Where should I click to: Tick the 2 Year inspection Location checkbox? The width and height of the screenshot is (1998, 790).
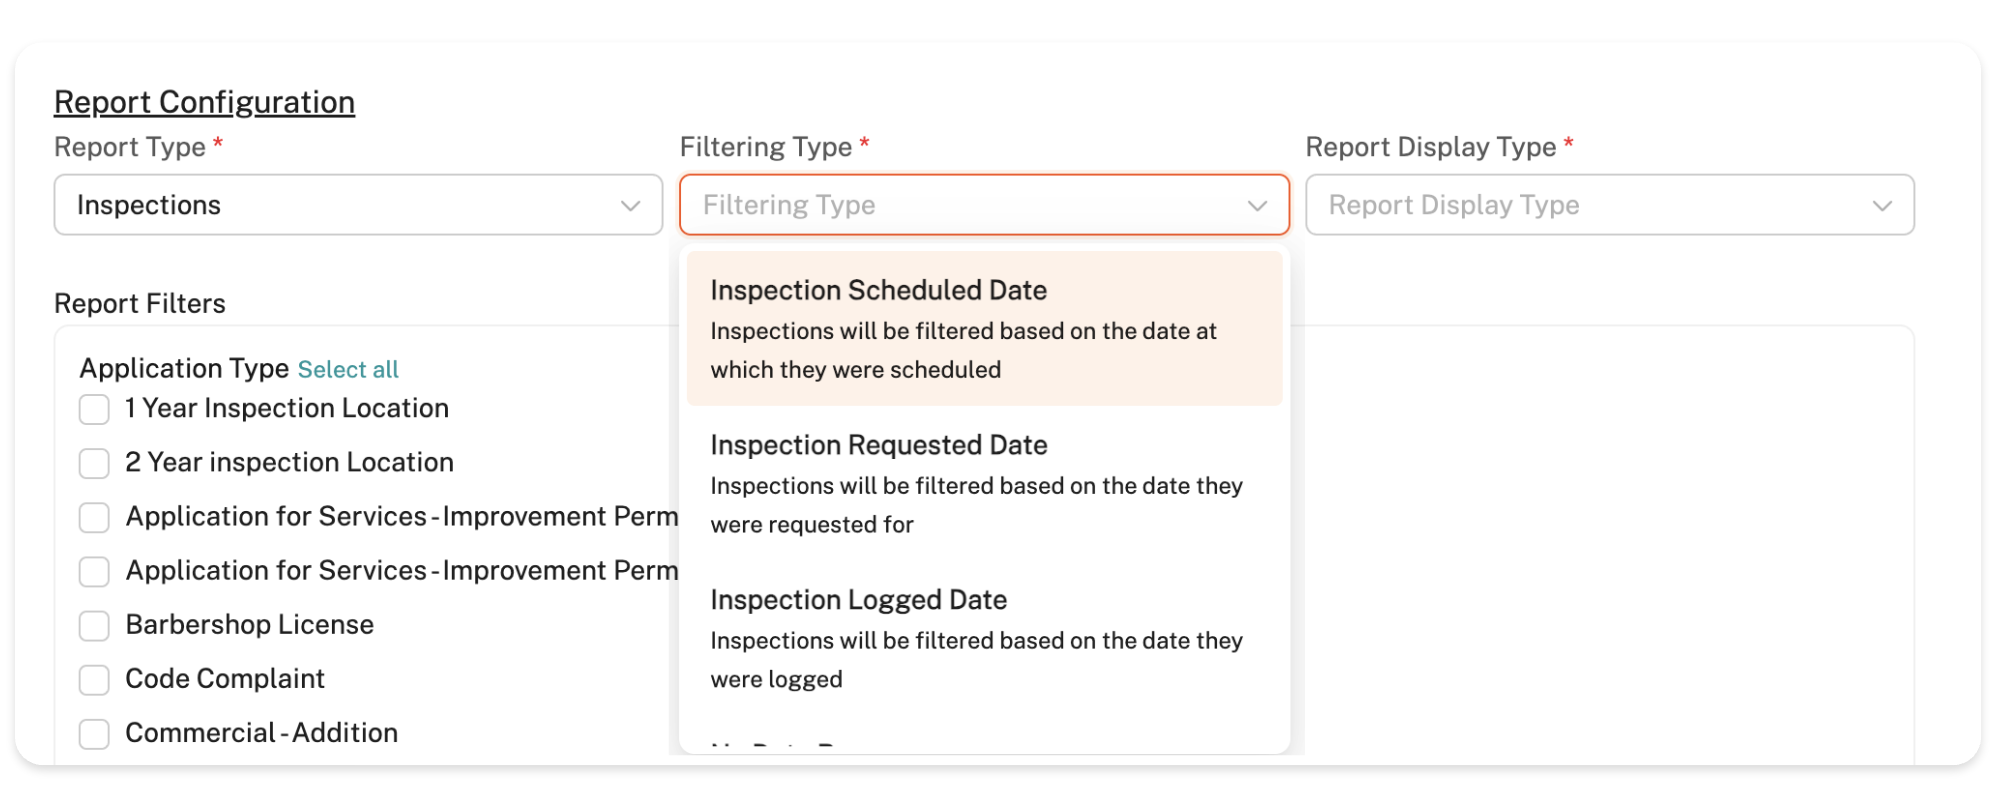coord(94,463)
